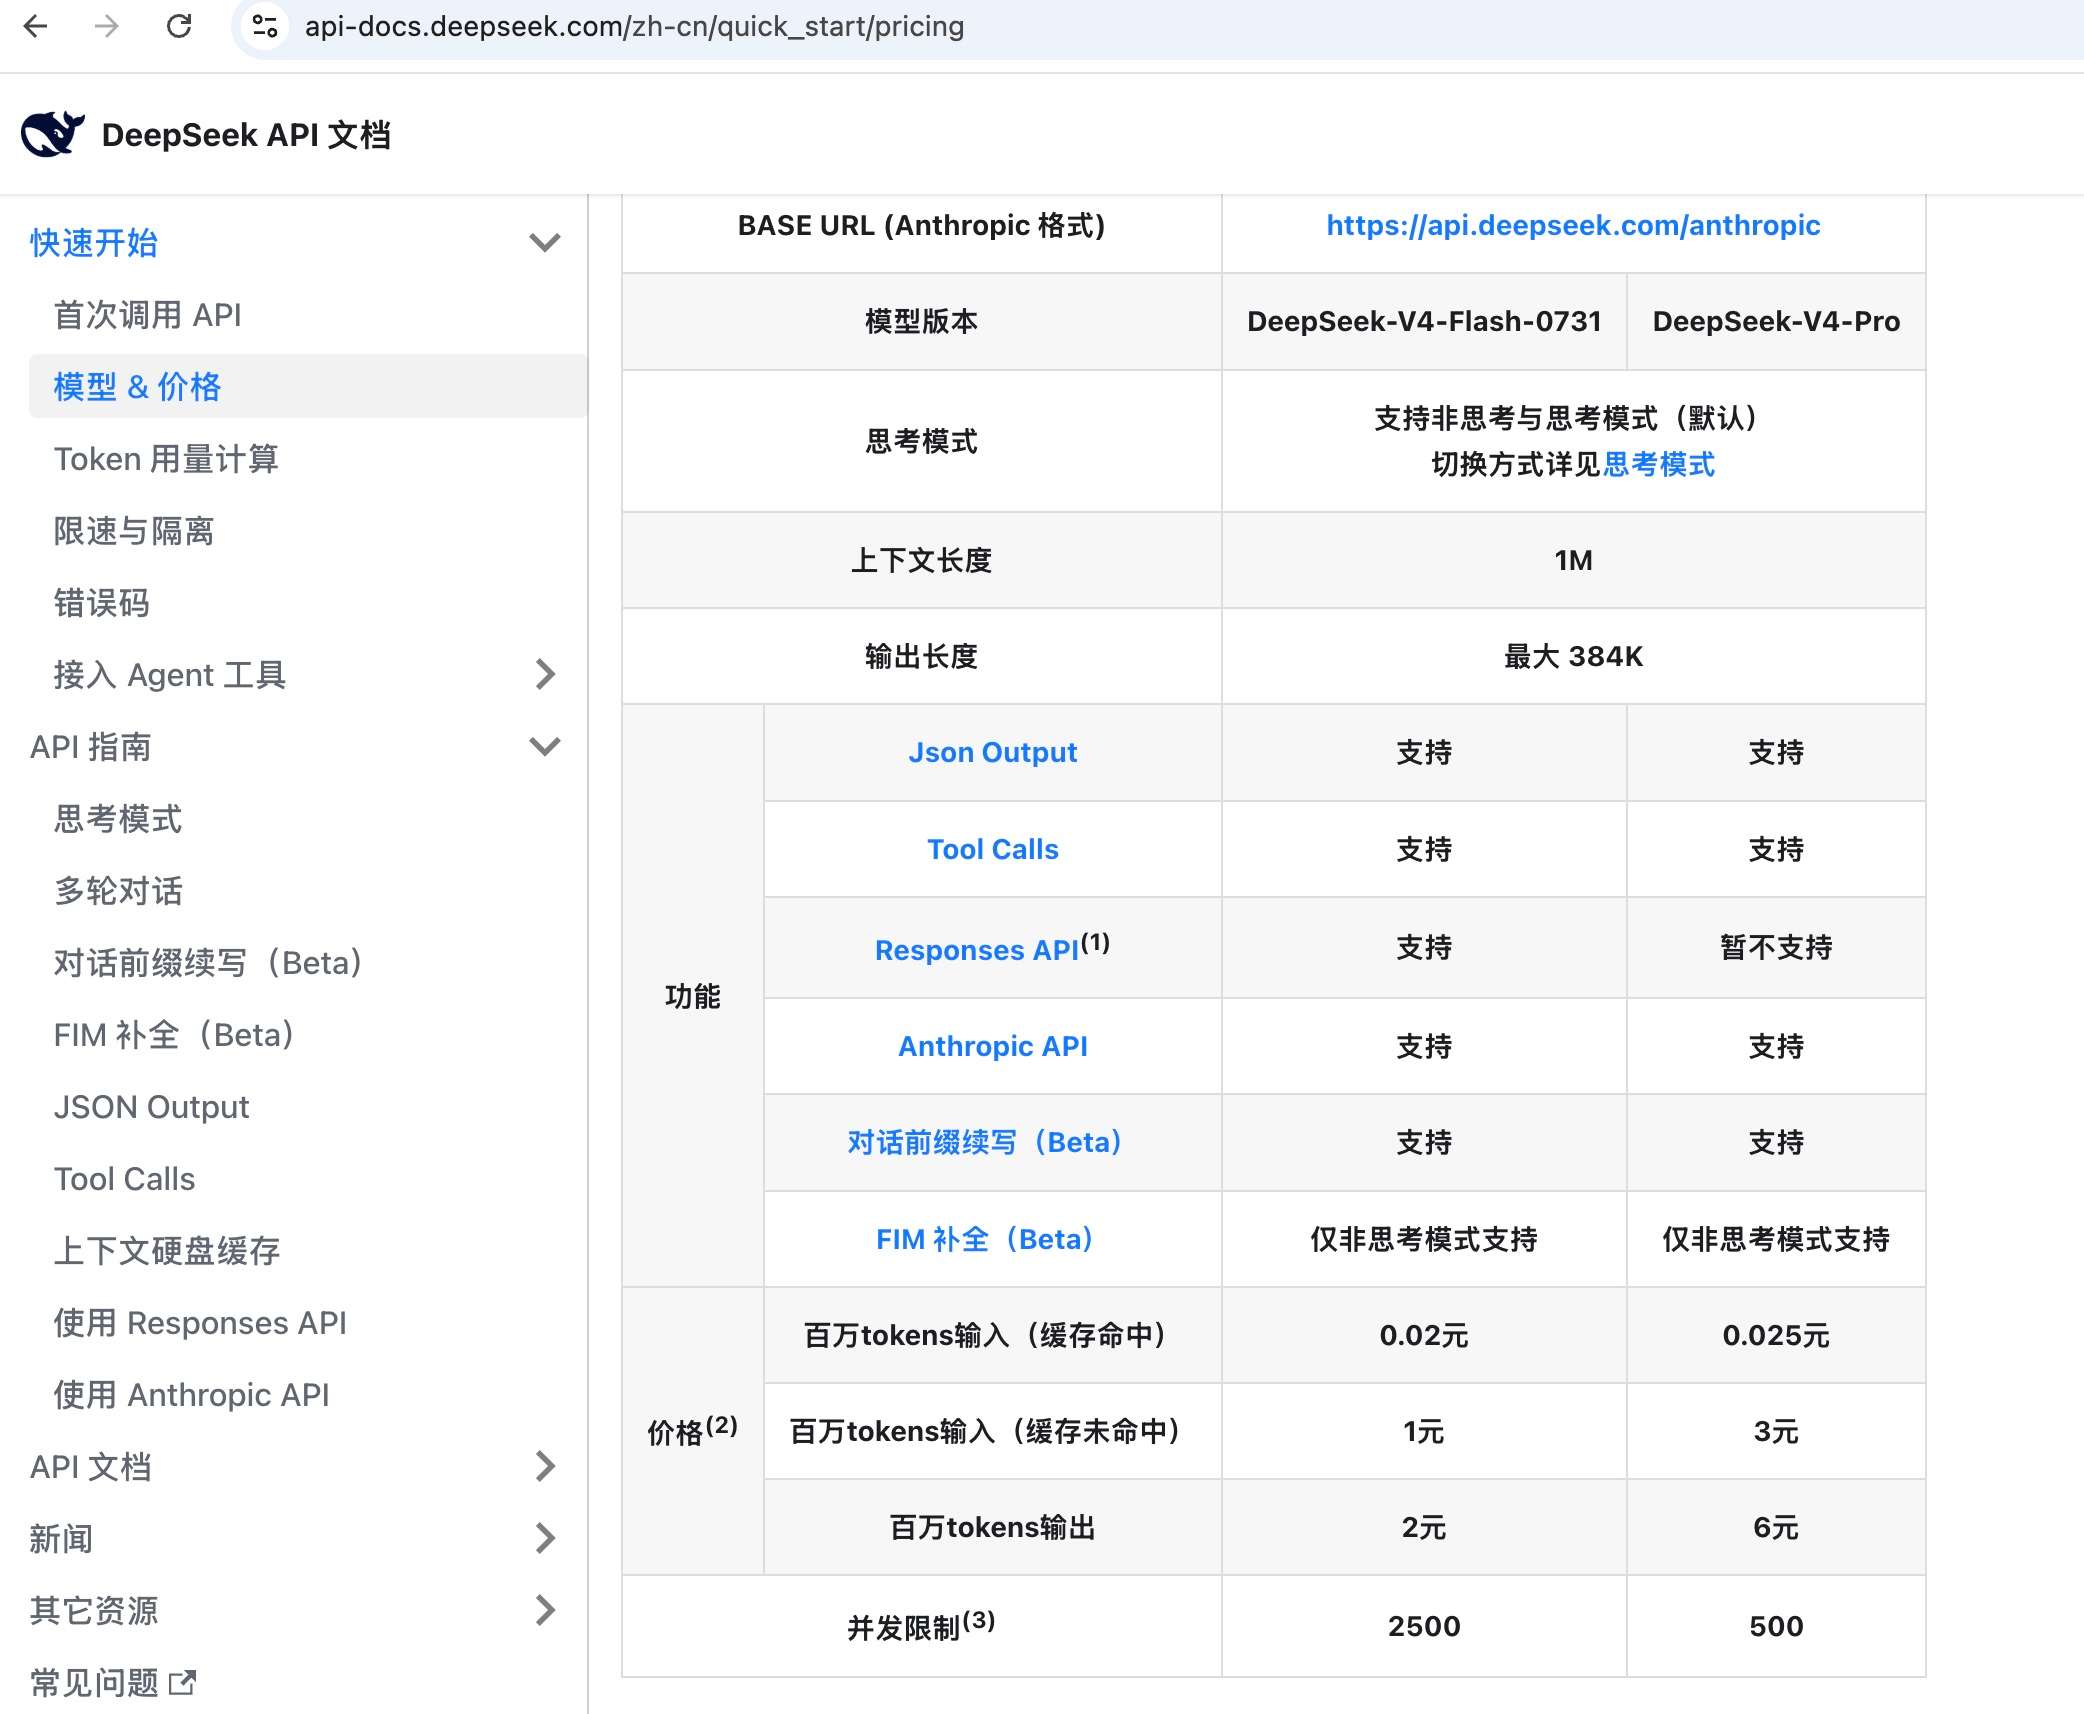The height and width of the screenshot is (1714, 2084).
Task: Reload the page with the refresh icon
Action: [x=179, y=26]
